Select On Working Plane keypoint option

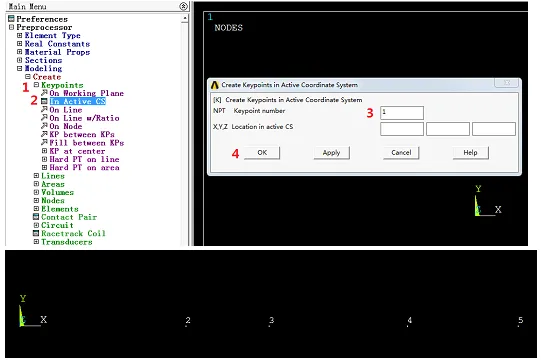(86, 93)
